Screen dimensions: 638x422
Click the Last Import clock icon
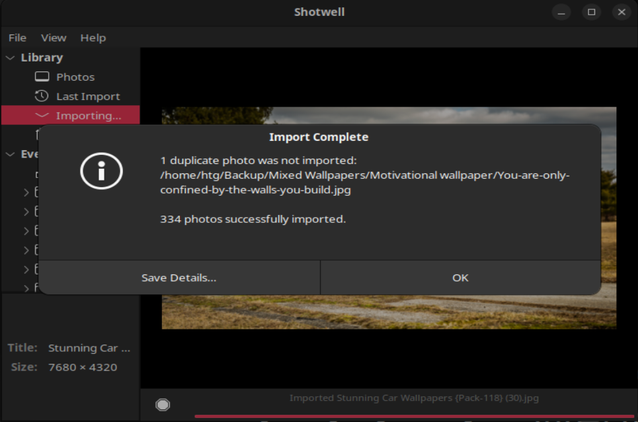click(42, 96)
